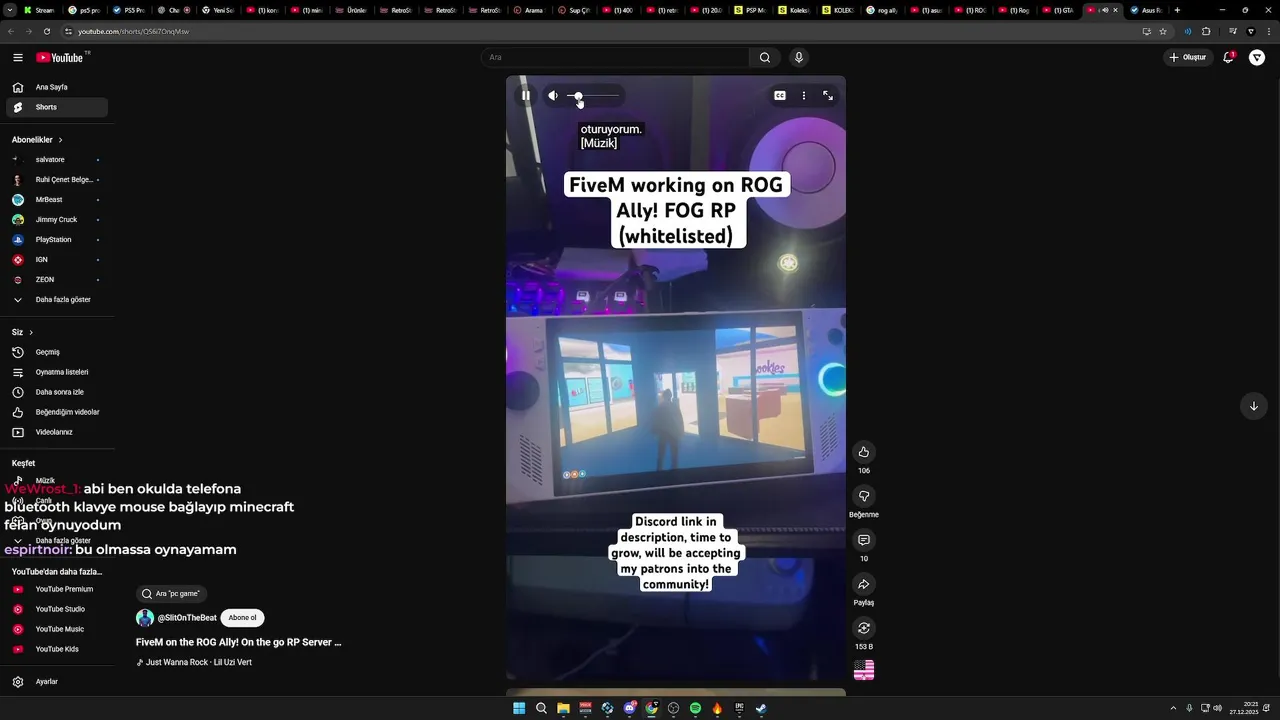Open the ZEON channel subscription
Image resolution: width=1280 pixels, height=720 pixels.
pyautogui.click(x=57, y=280)
